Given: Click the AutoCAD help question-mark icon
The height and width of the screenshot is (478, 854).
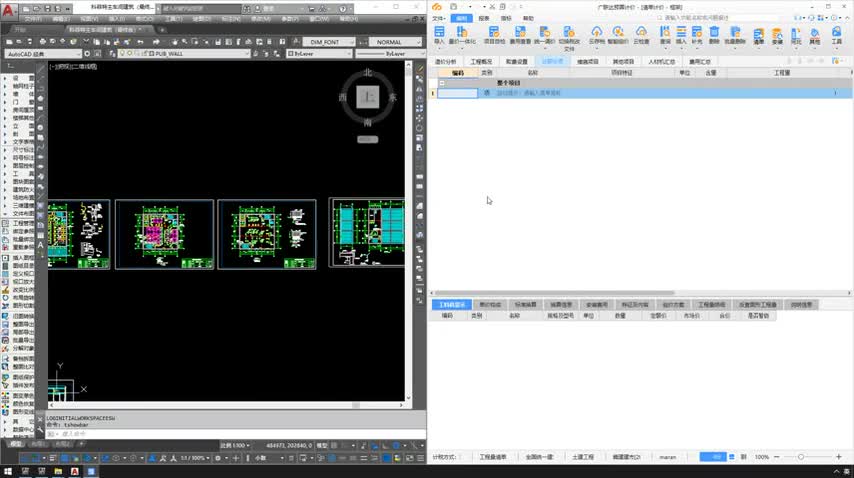Looking at the screenshot, I should click(343, 9).
